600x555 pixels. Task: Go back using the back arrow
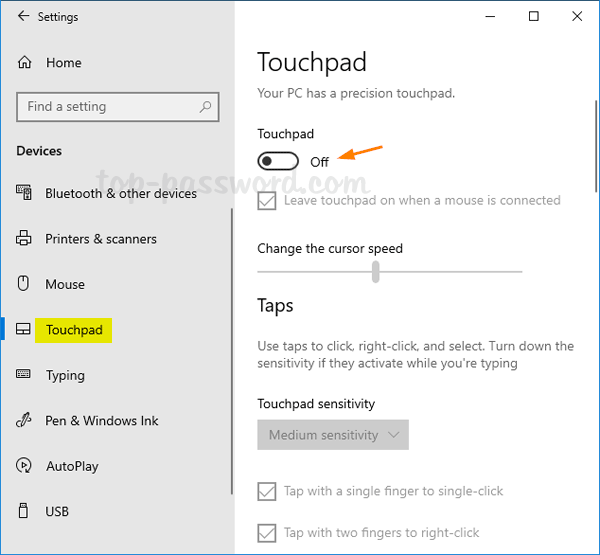(x=19, y=17)
